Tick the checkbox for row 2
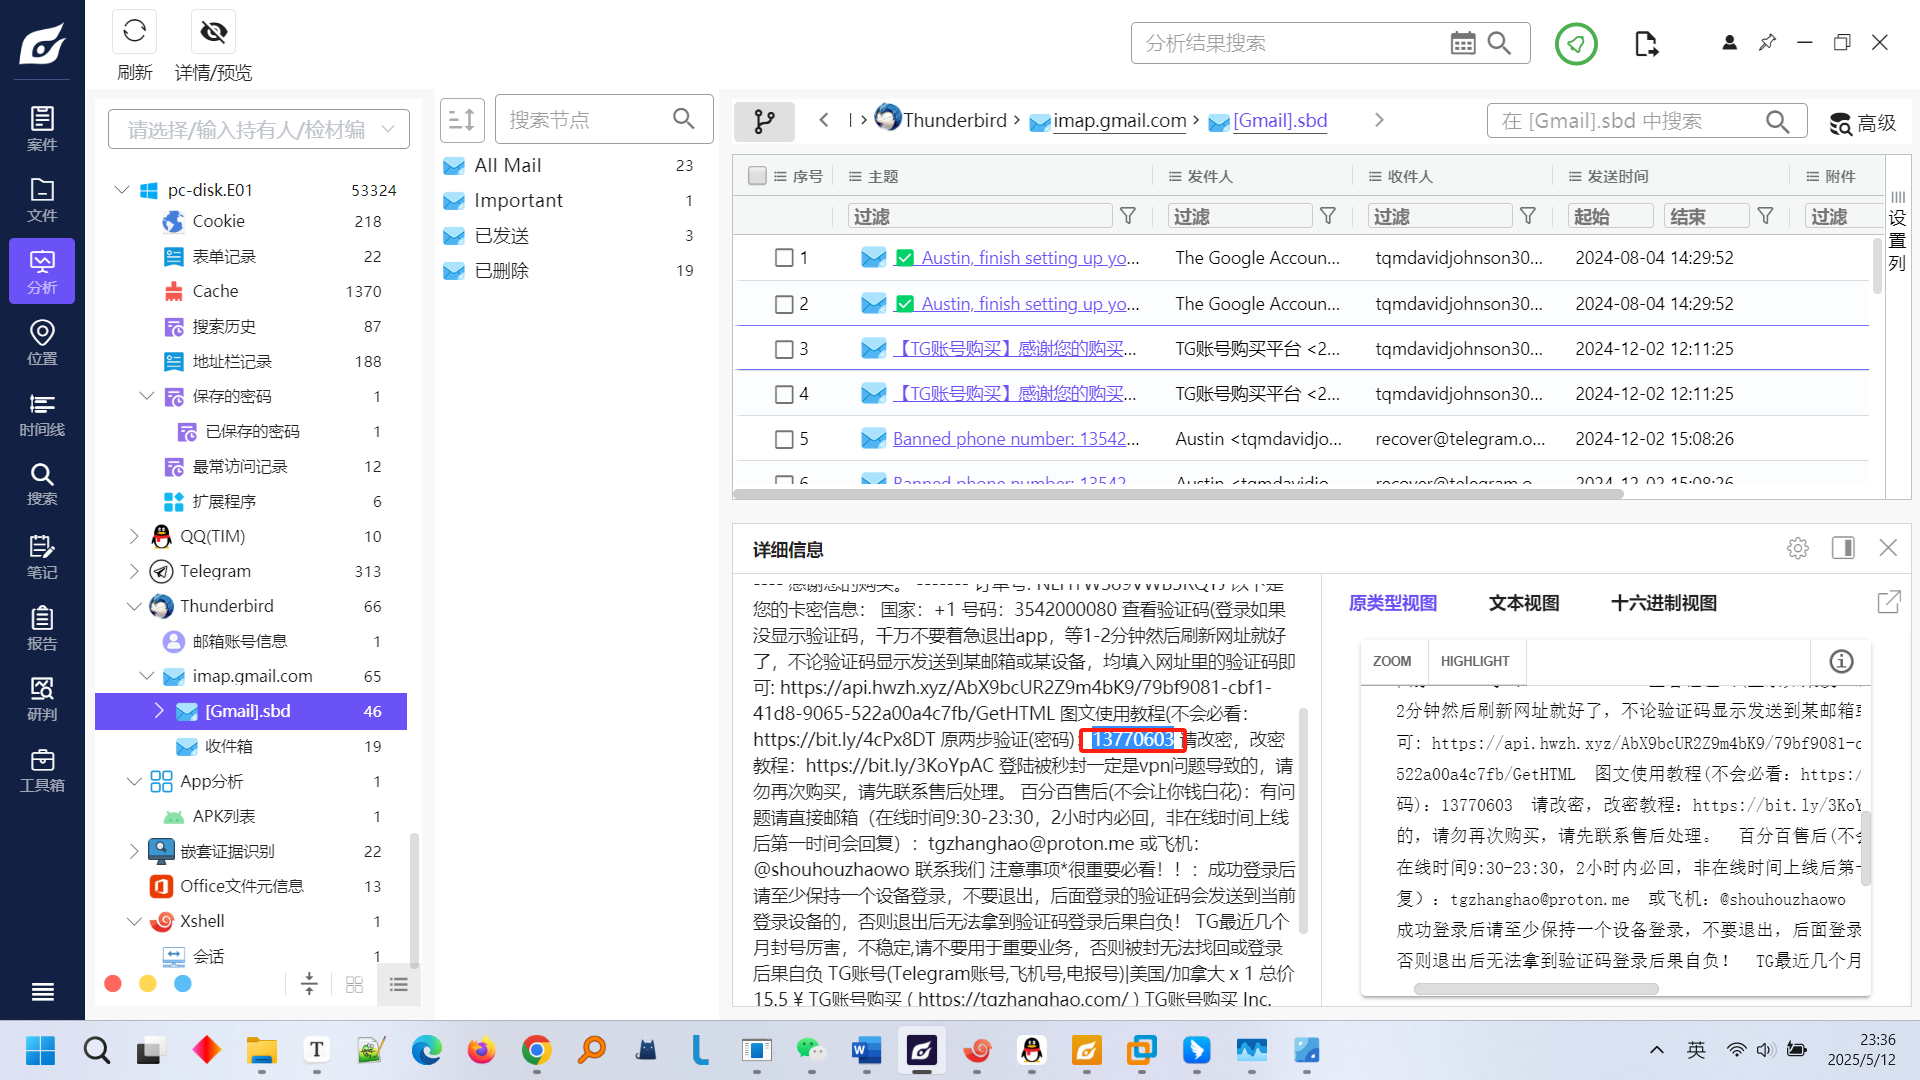Viewport: 1920px width, 1080px height. [x=784, y=304]
